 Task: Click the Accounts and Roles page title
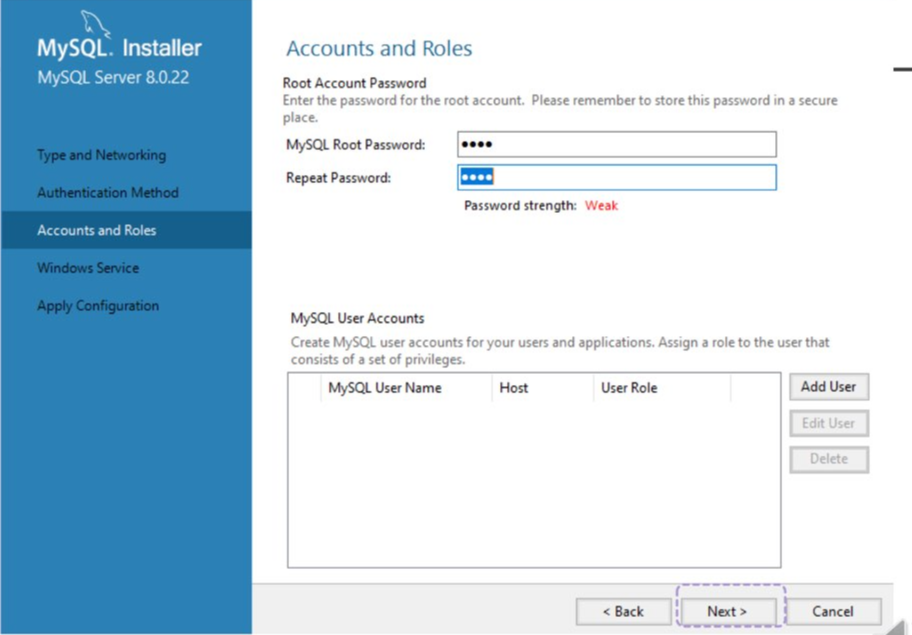(379, 48)
